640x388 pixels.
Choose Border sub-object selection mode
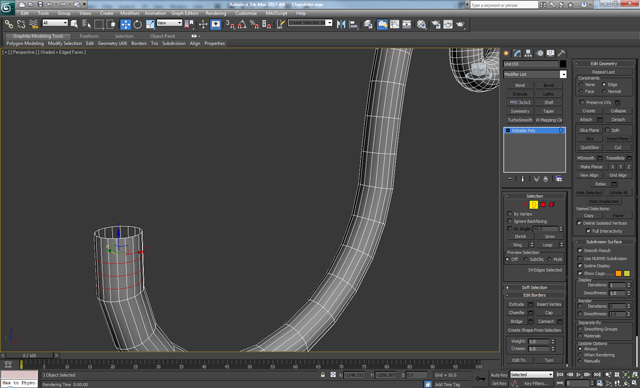(x=533, y=204)
